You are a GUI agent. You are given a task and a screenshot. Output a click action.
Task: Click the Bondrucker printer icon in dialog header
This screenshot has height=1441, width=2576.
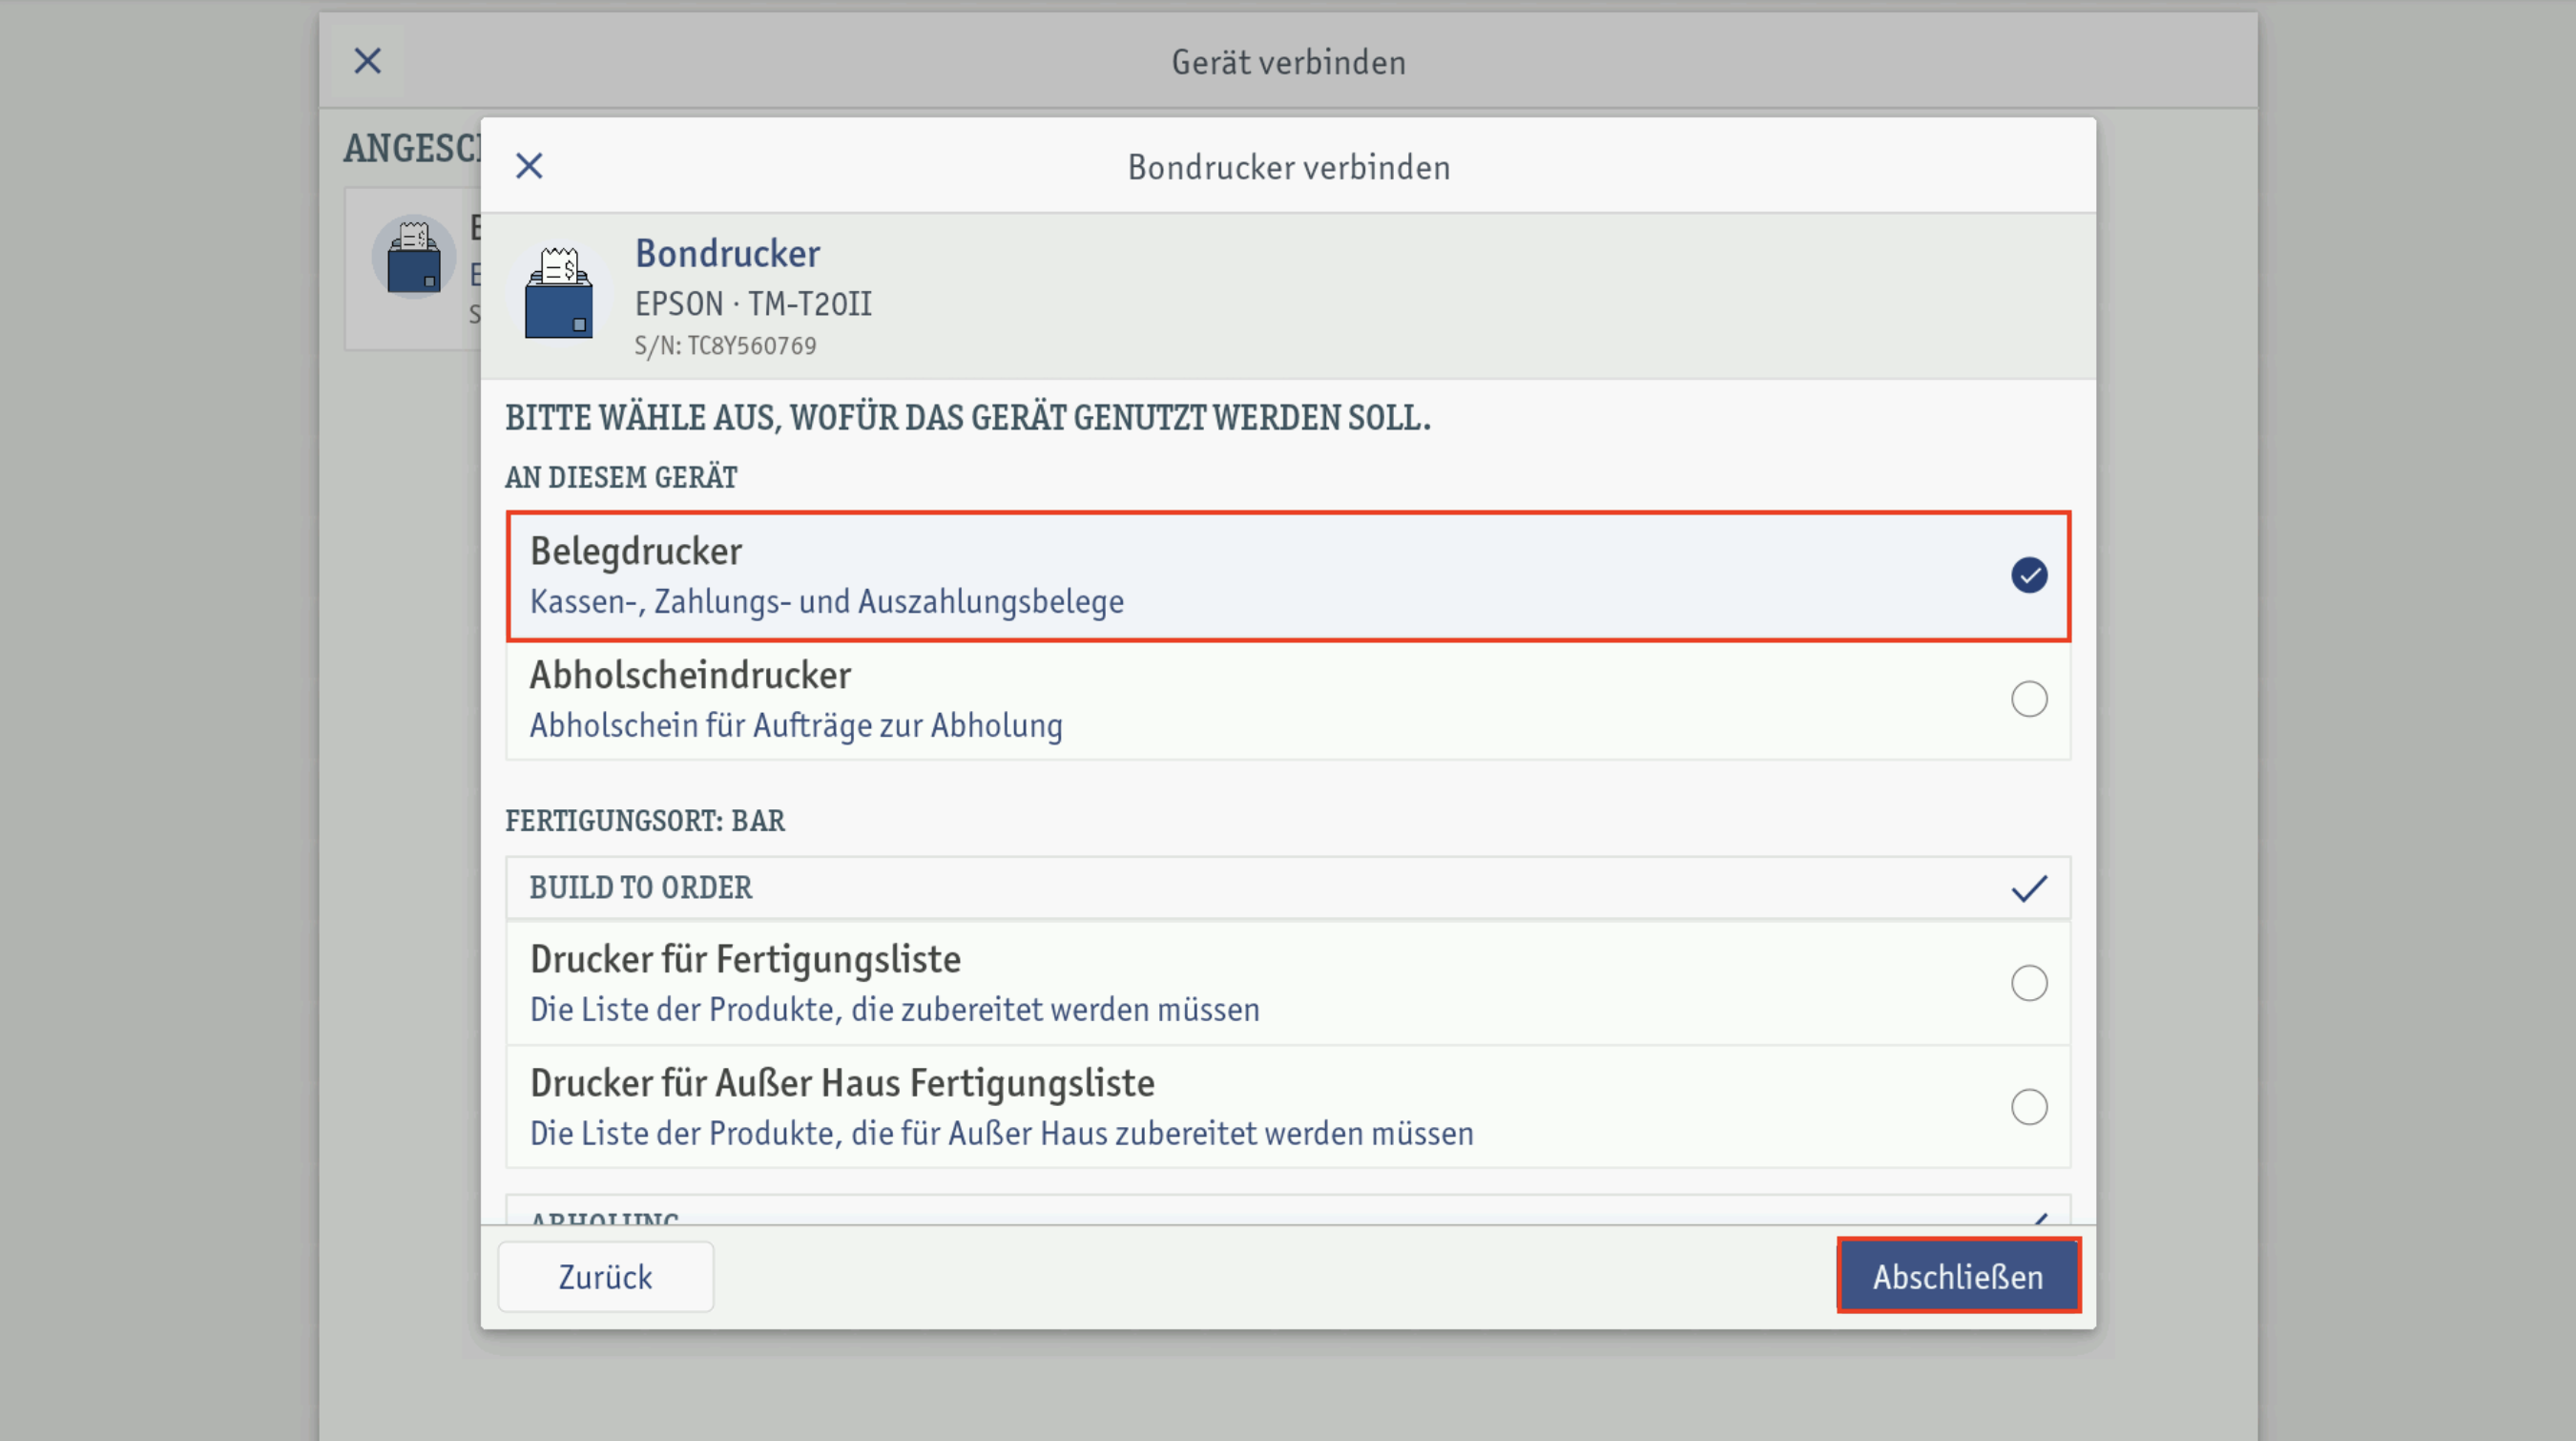558,294
